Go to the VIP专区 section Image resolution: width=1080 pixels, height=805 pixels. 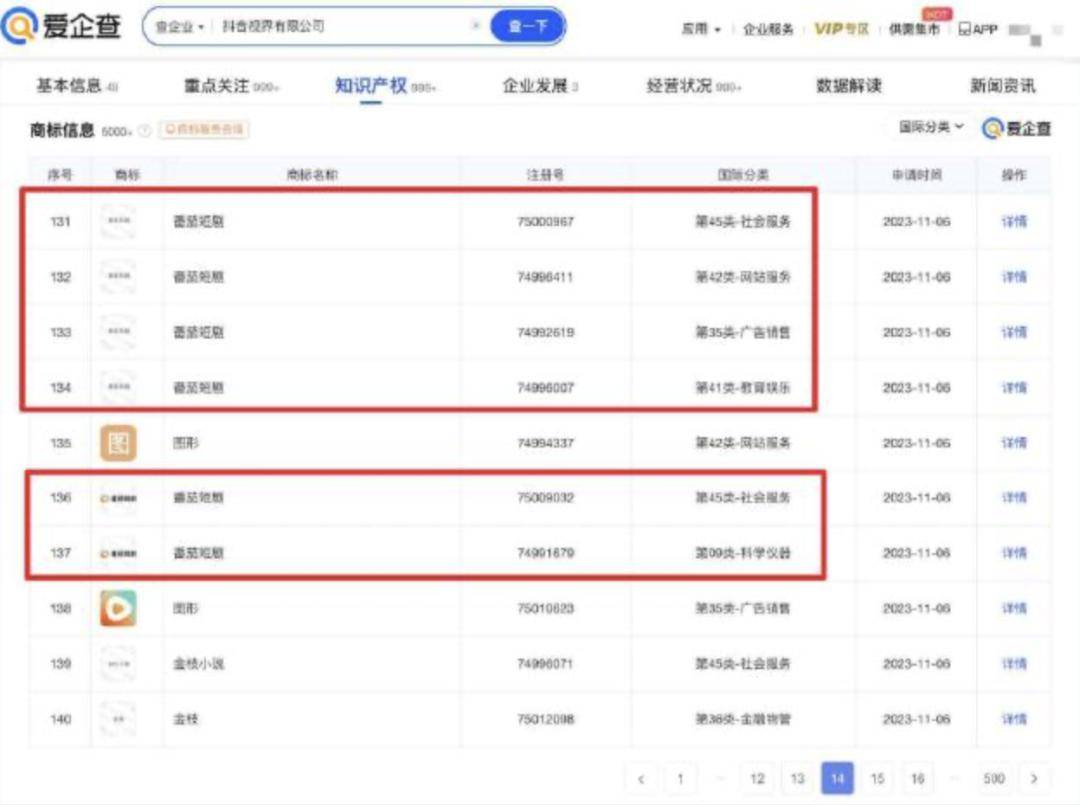841,29
